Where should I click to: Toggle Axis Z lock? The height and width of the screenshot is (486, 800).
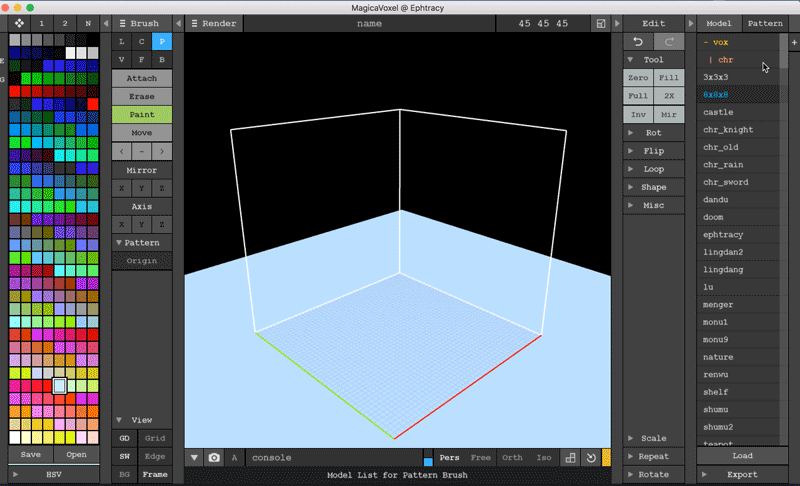point(162,224)
